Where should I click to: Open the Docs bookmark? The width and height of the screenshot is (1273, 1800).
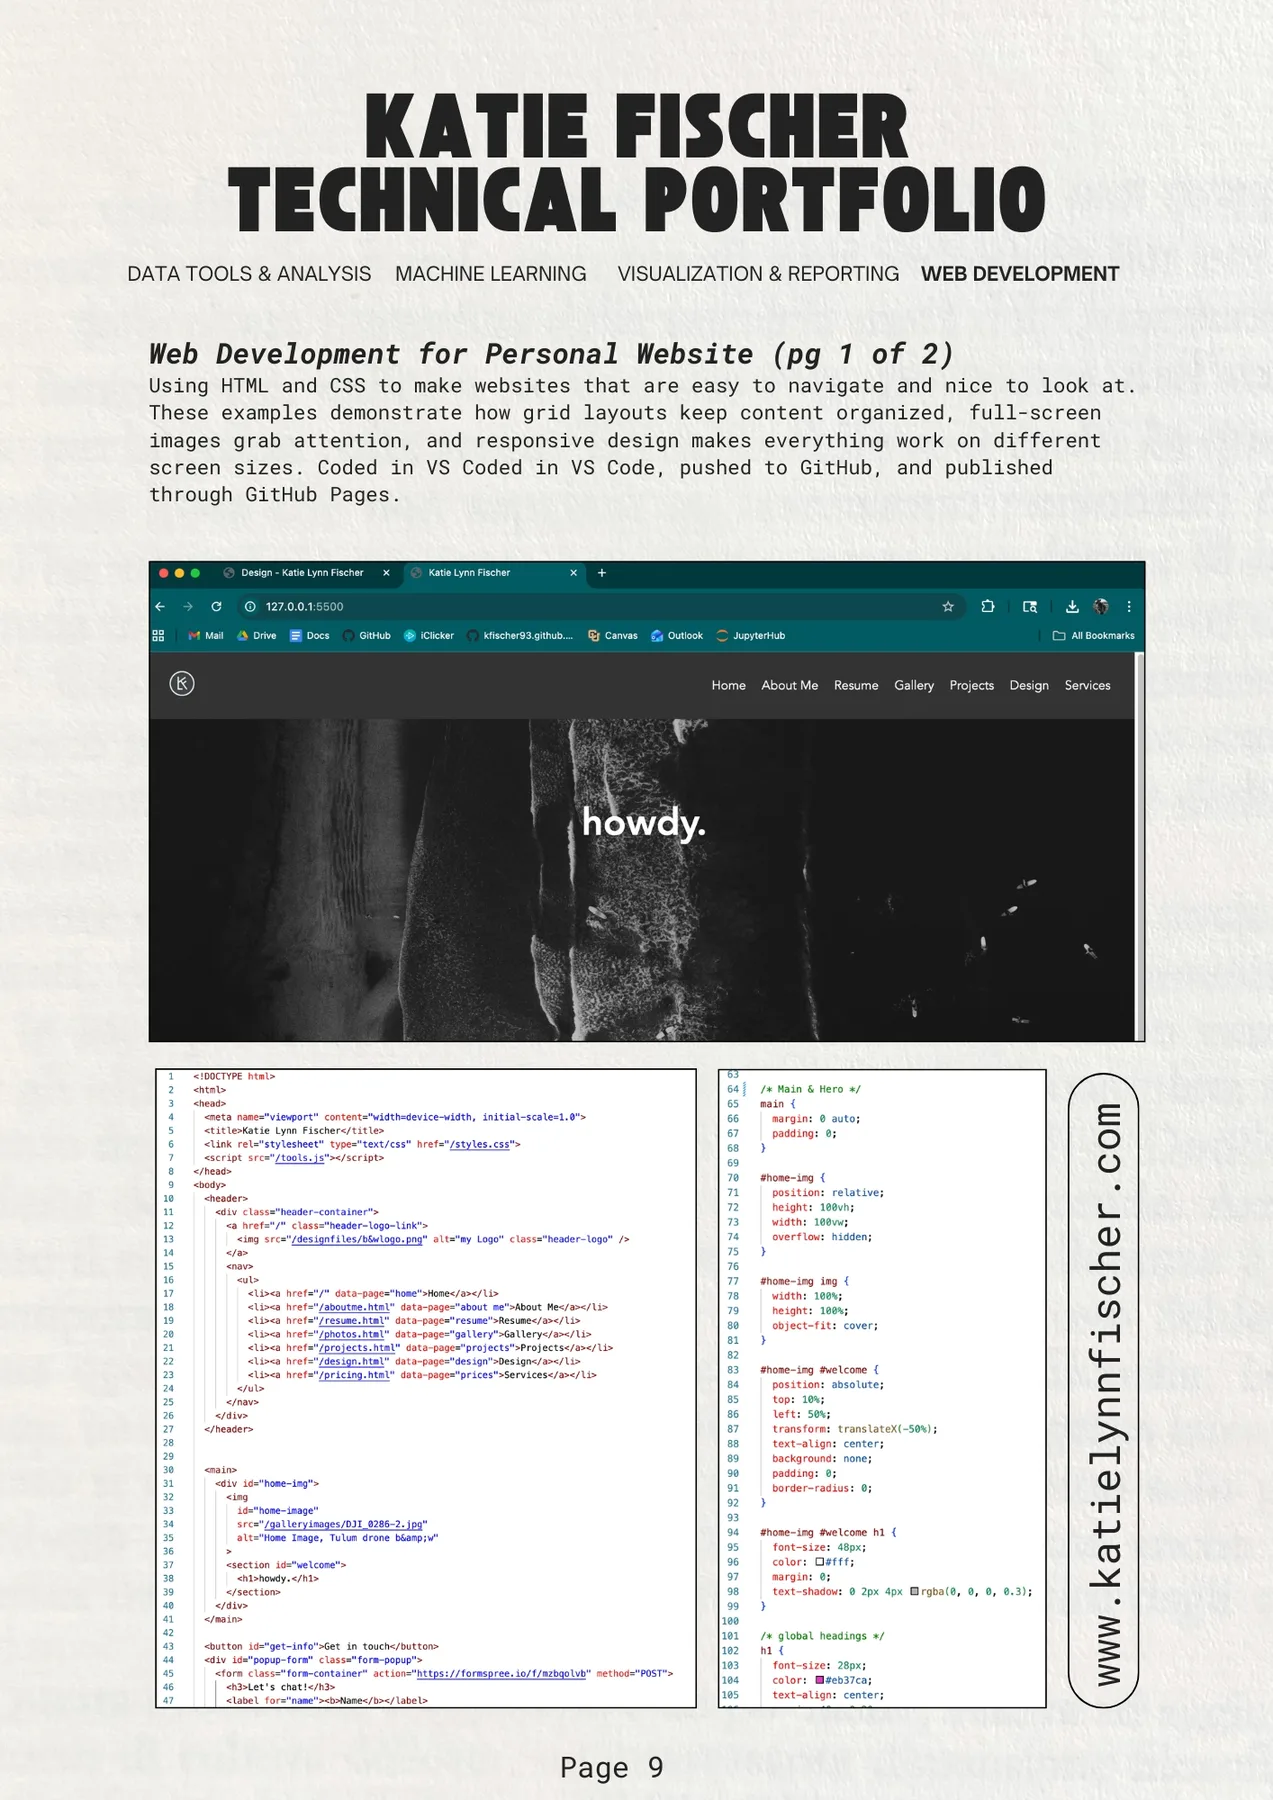point(309,635)
